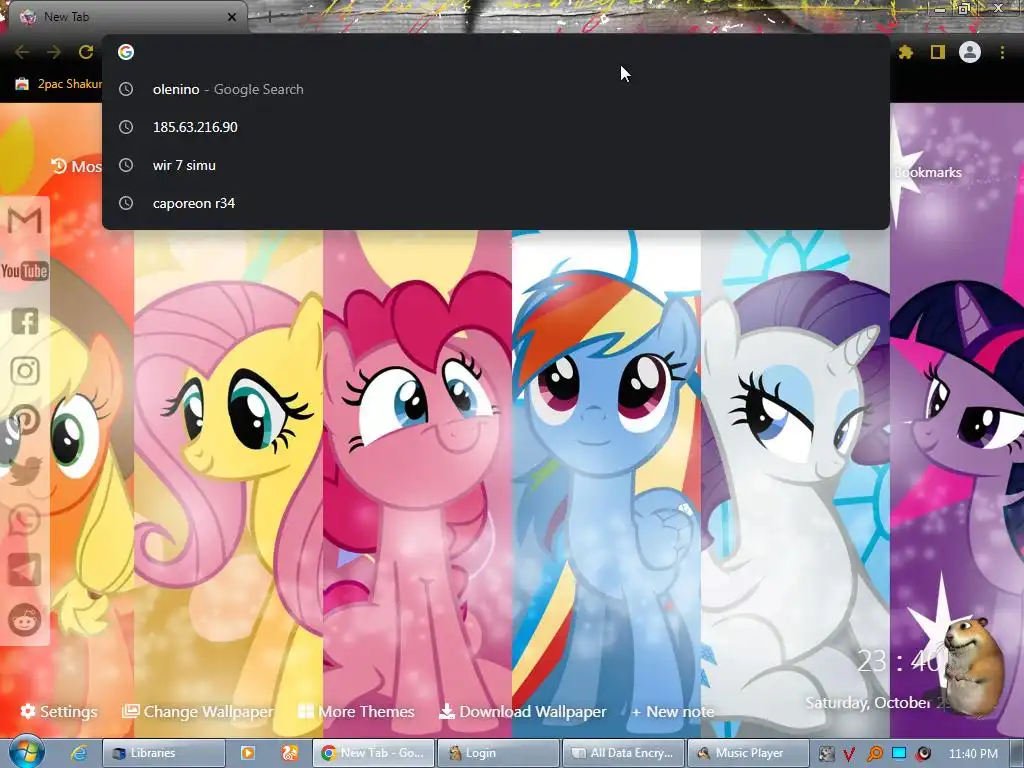Open the user profile avatar menu
The image size is (1024, 768).
(970, 52)
